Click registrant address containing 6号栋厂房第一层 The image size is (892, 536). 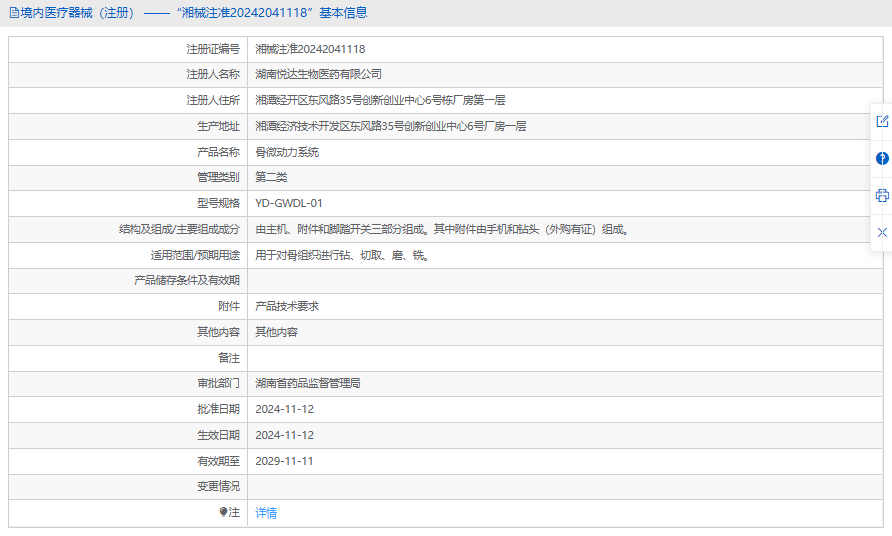(x=380, y=100)
